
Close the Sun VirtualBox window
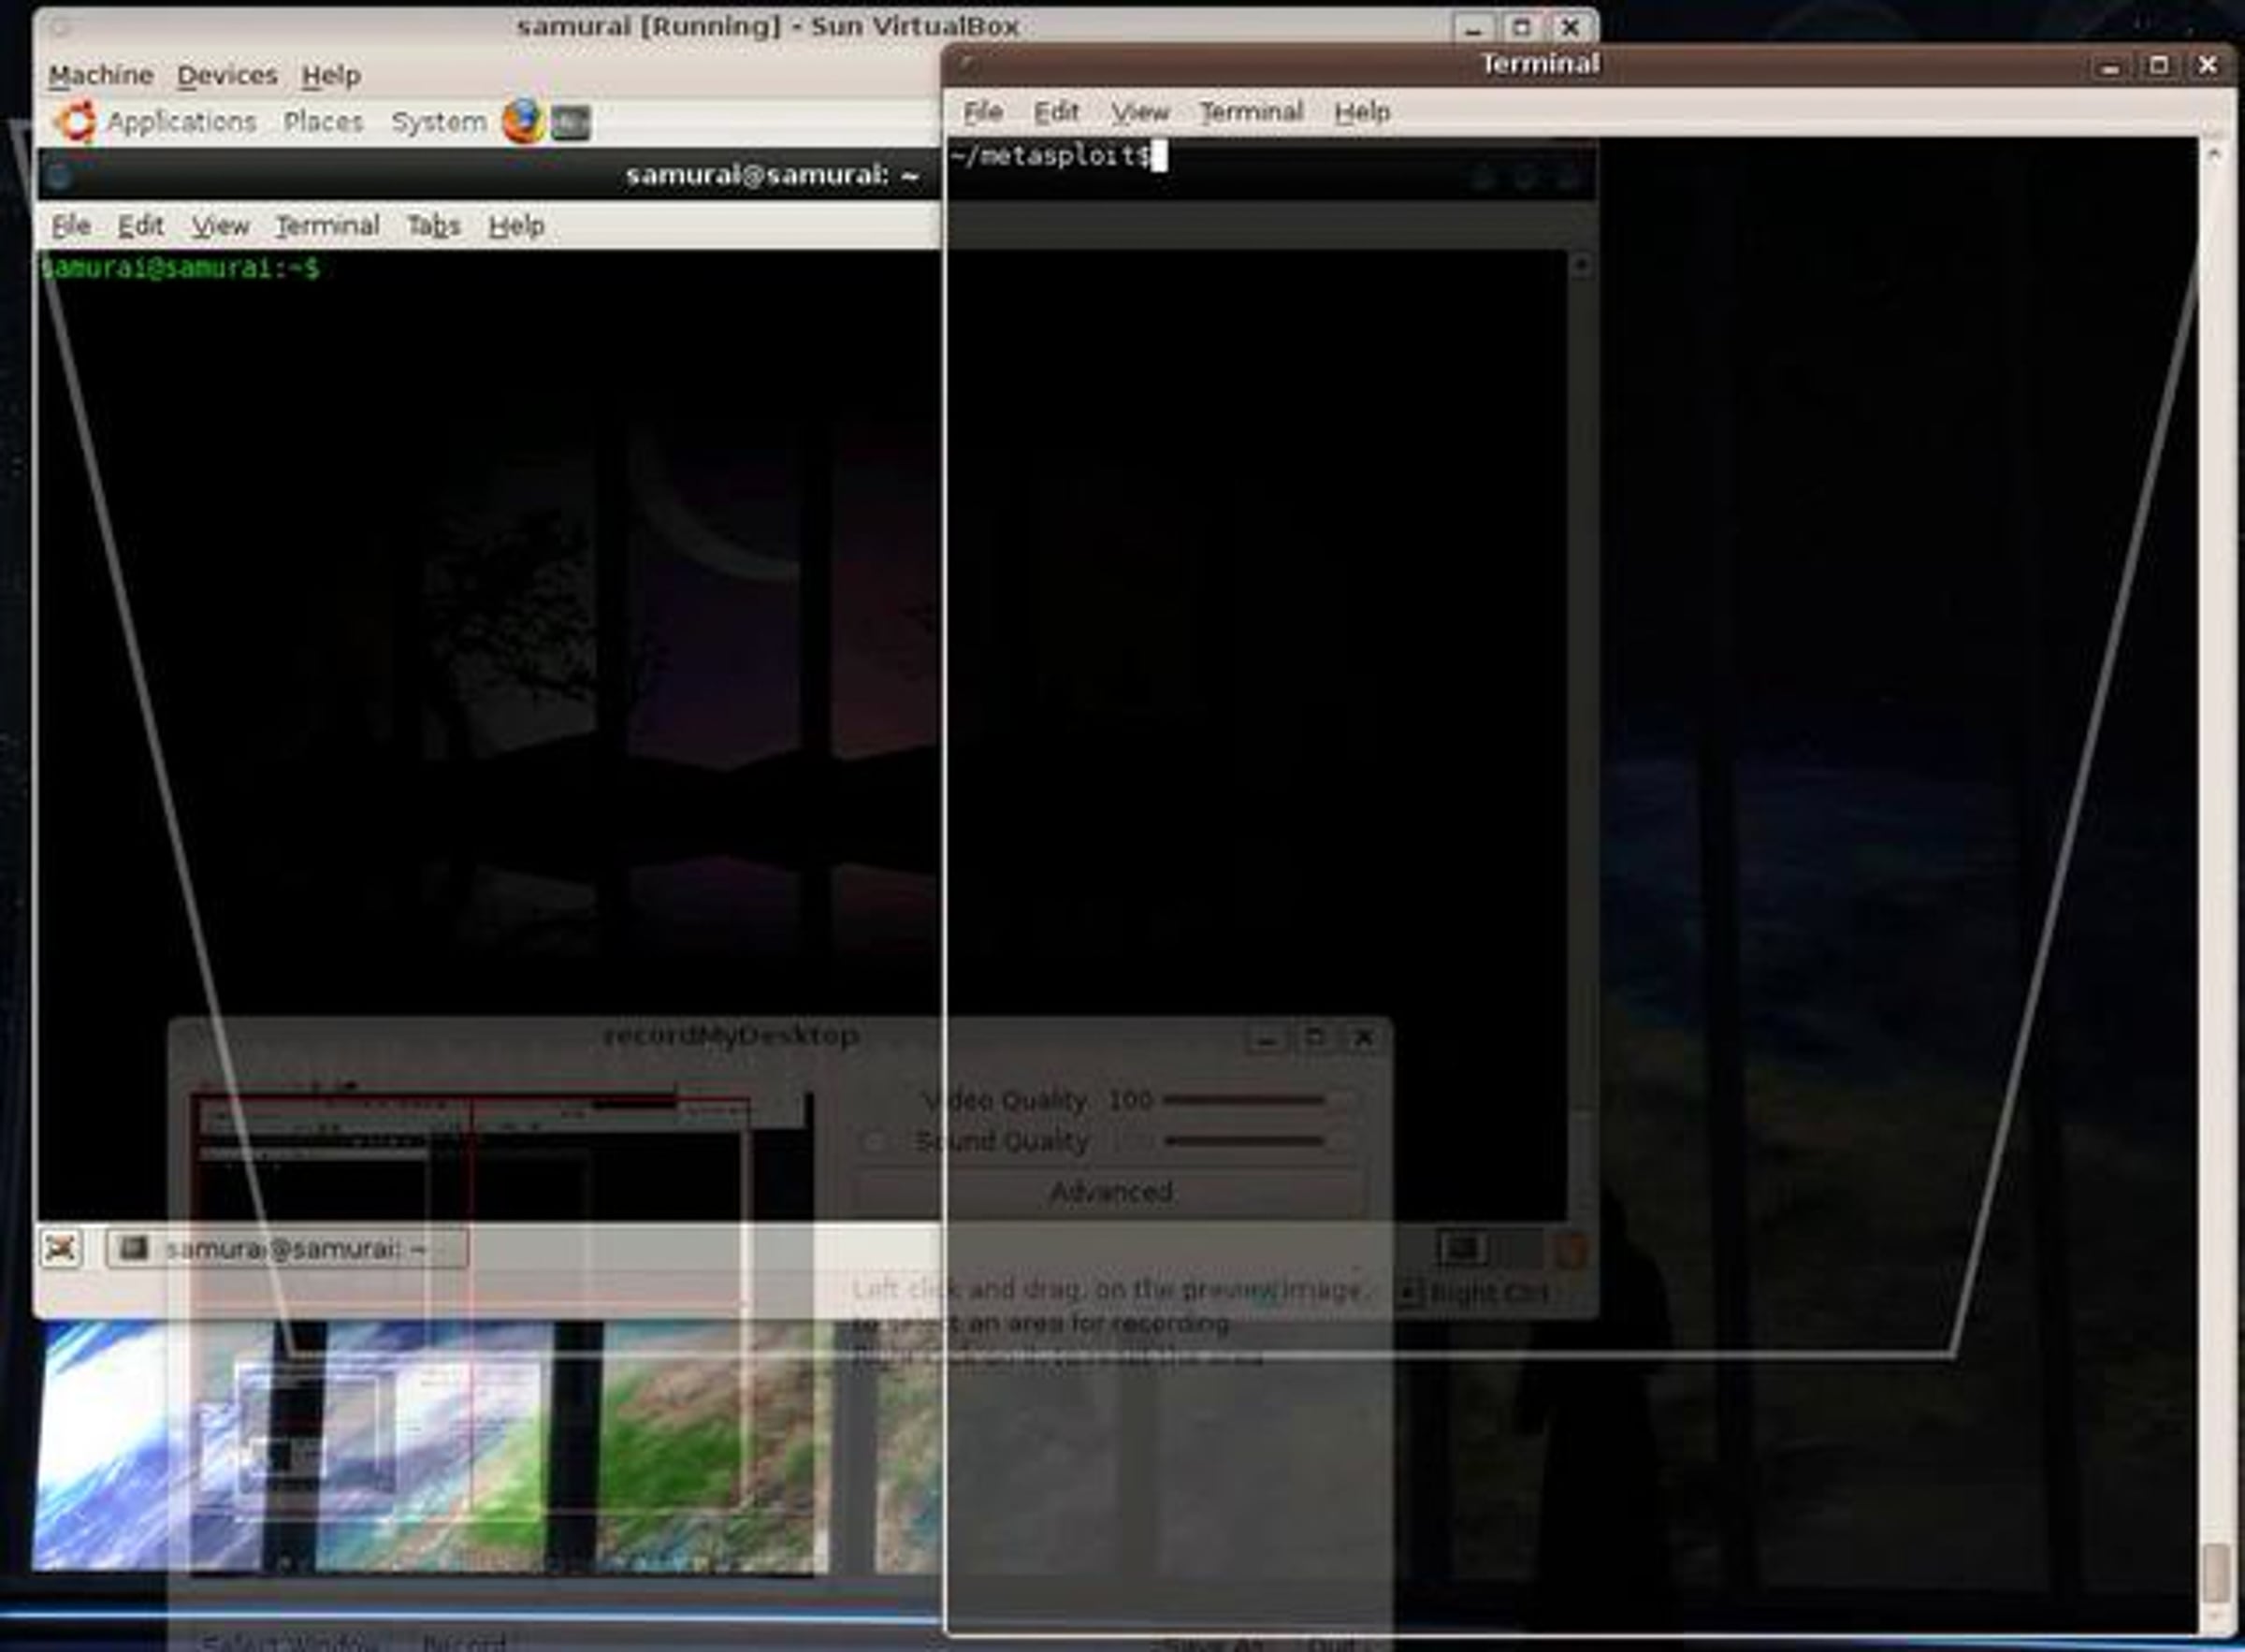click(1570, 28)
